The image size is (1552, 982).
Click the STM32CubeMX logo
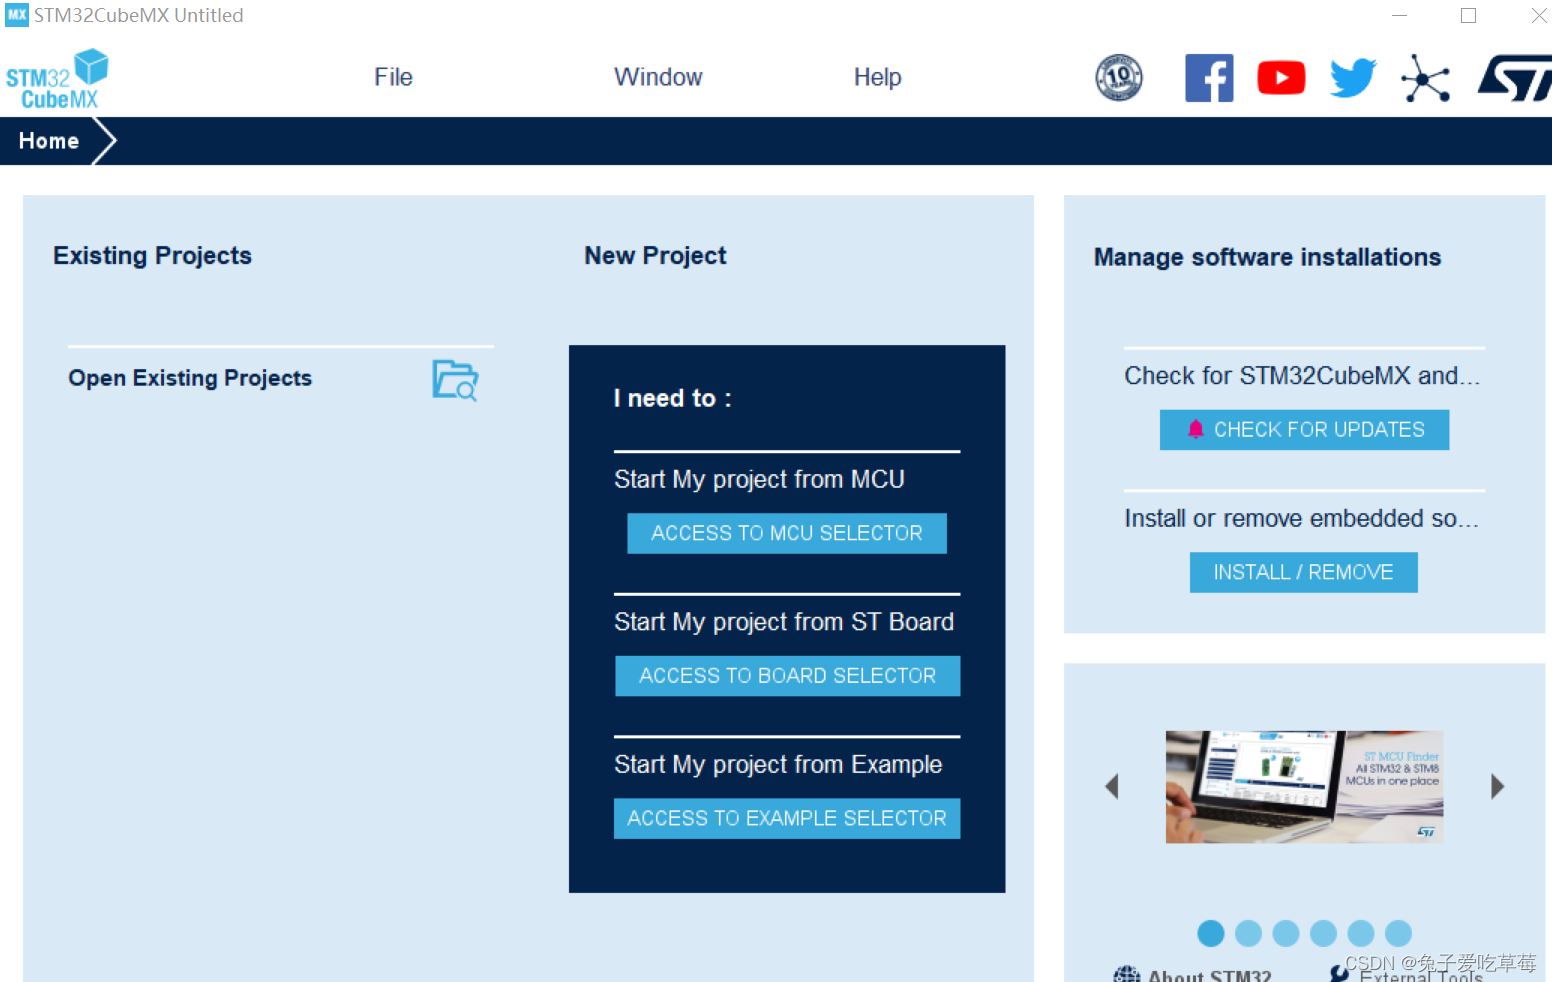[57, 79]
